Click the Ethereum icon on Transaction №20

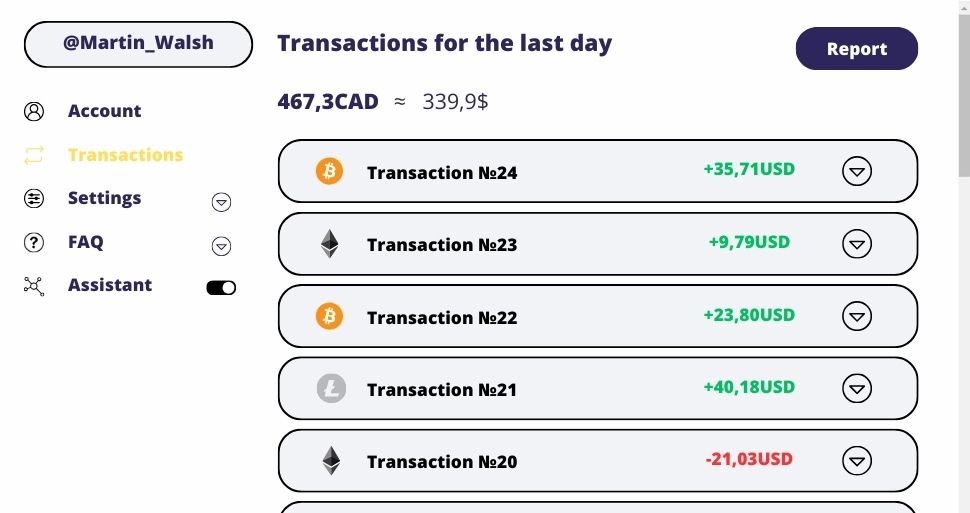tap(330, 461)
